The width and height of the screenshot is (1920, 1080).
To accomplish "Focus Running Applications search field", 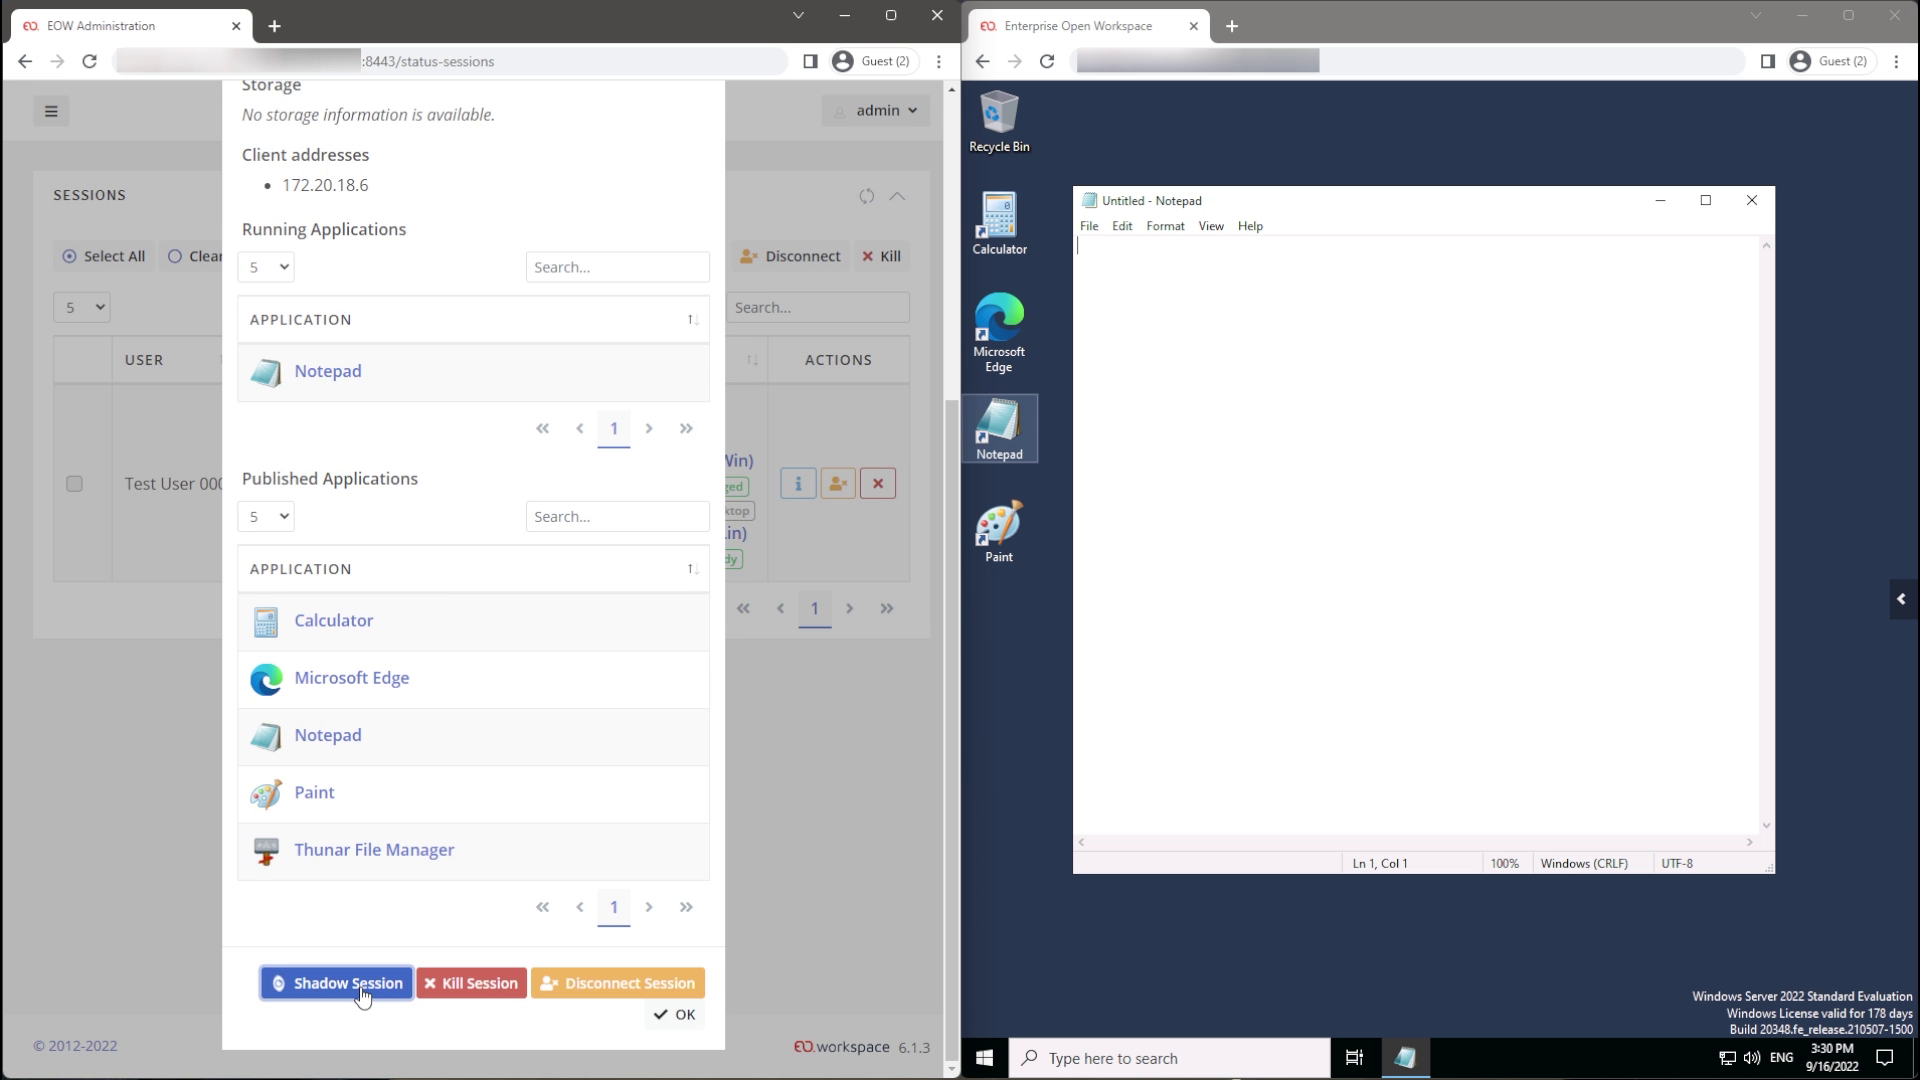I will pyautogui.click(x=617, y=267).
